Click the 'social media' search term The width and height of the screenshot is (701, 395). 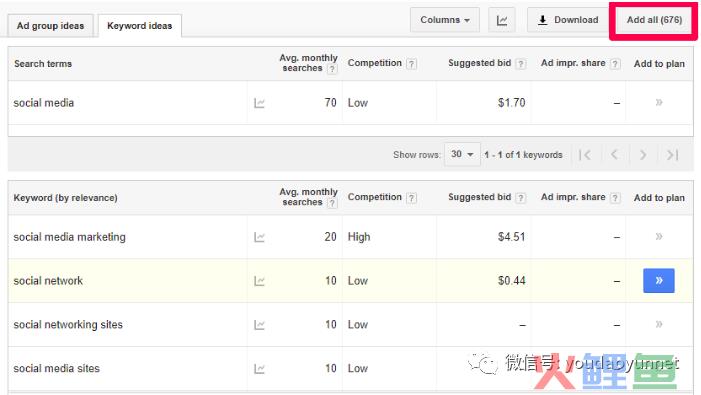(43, 103)
